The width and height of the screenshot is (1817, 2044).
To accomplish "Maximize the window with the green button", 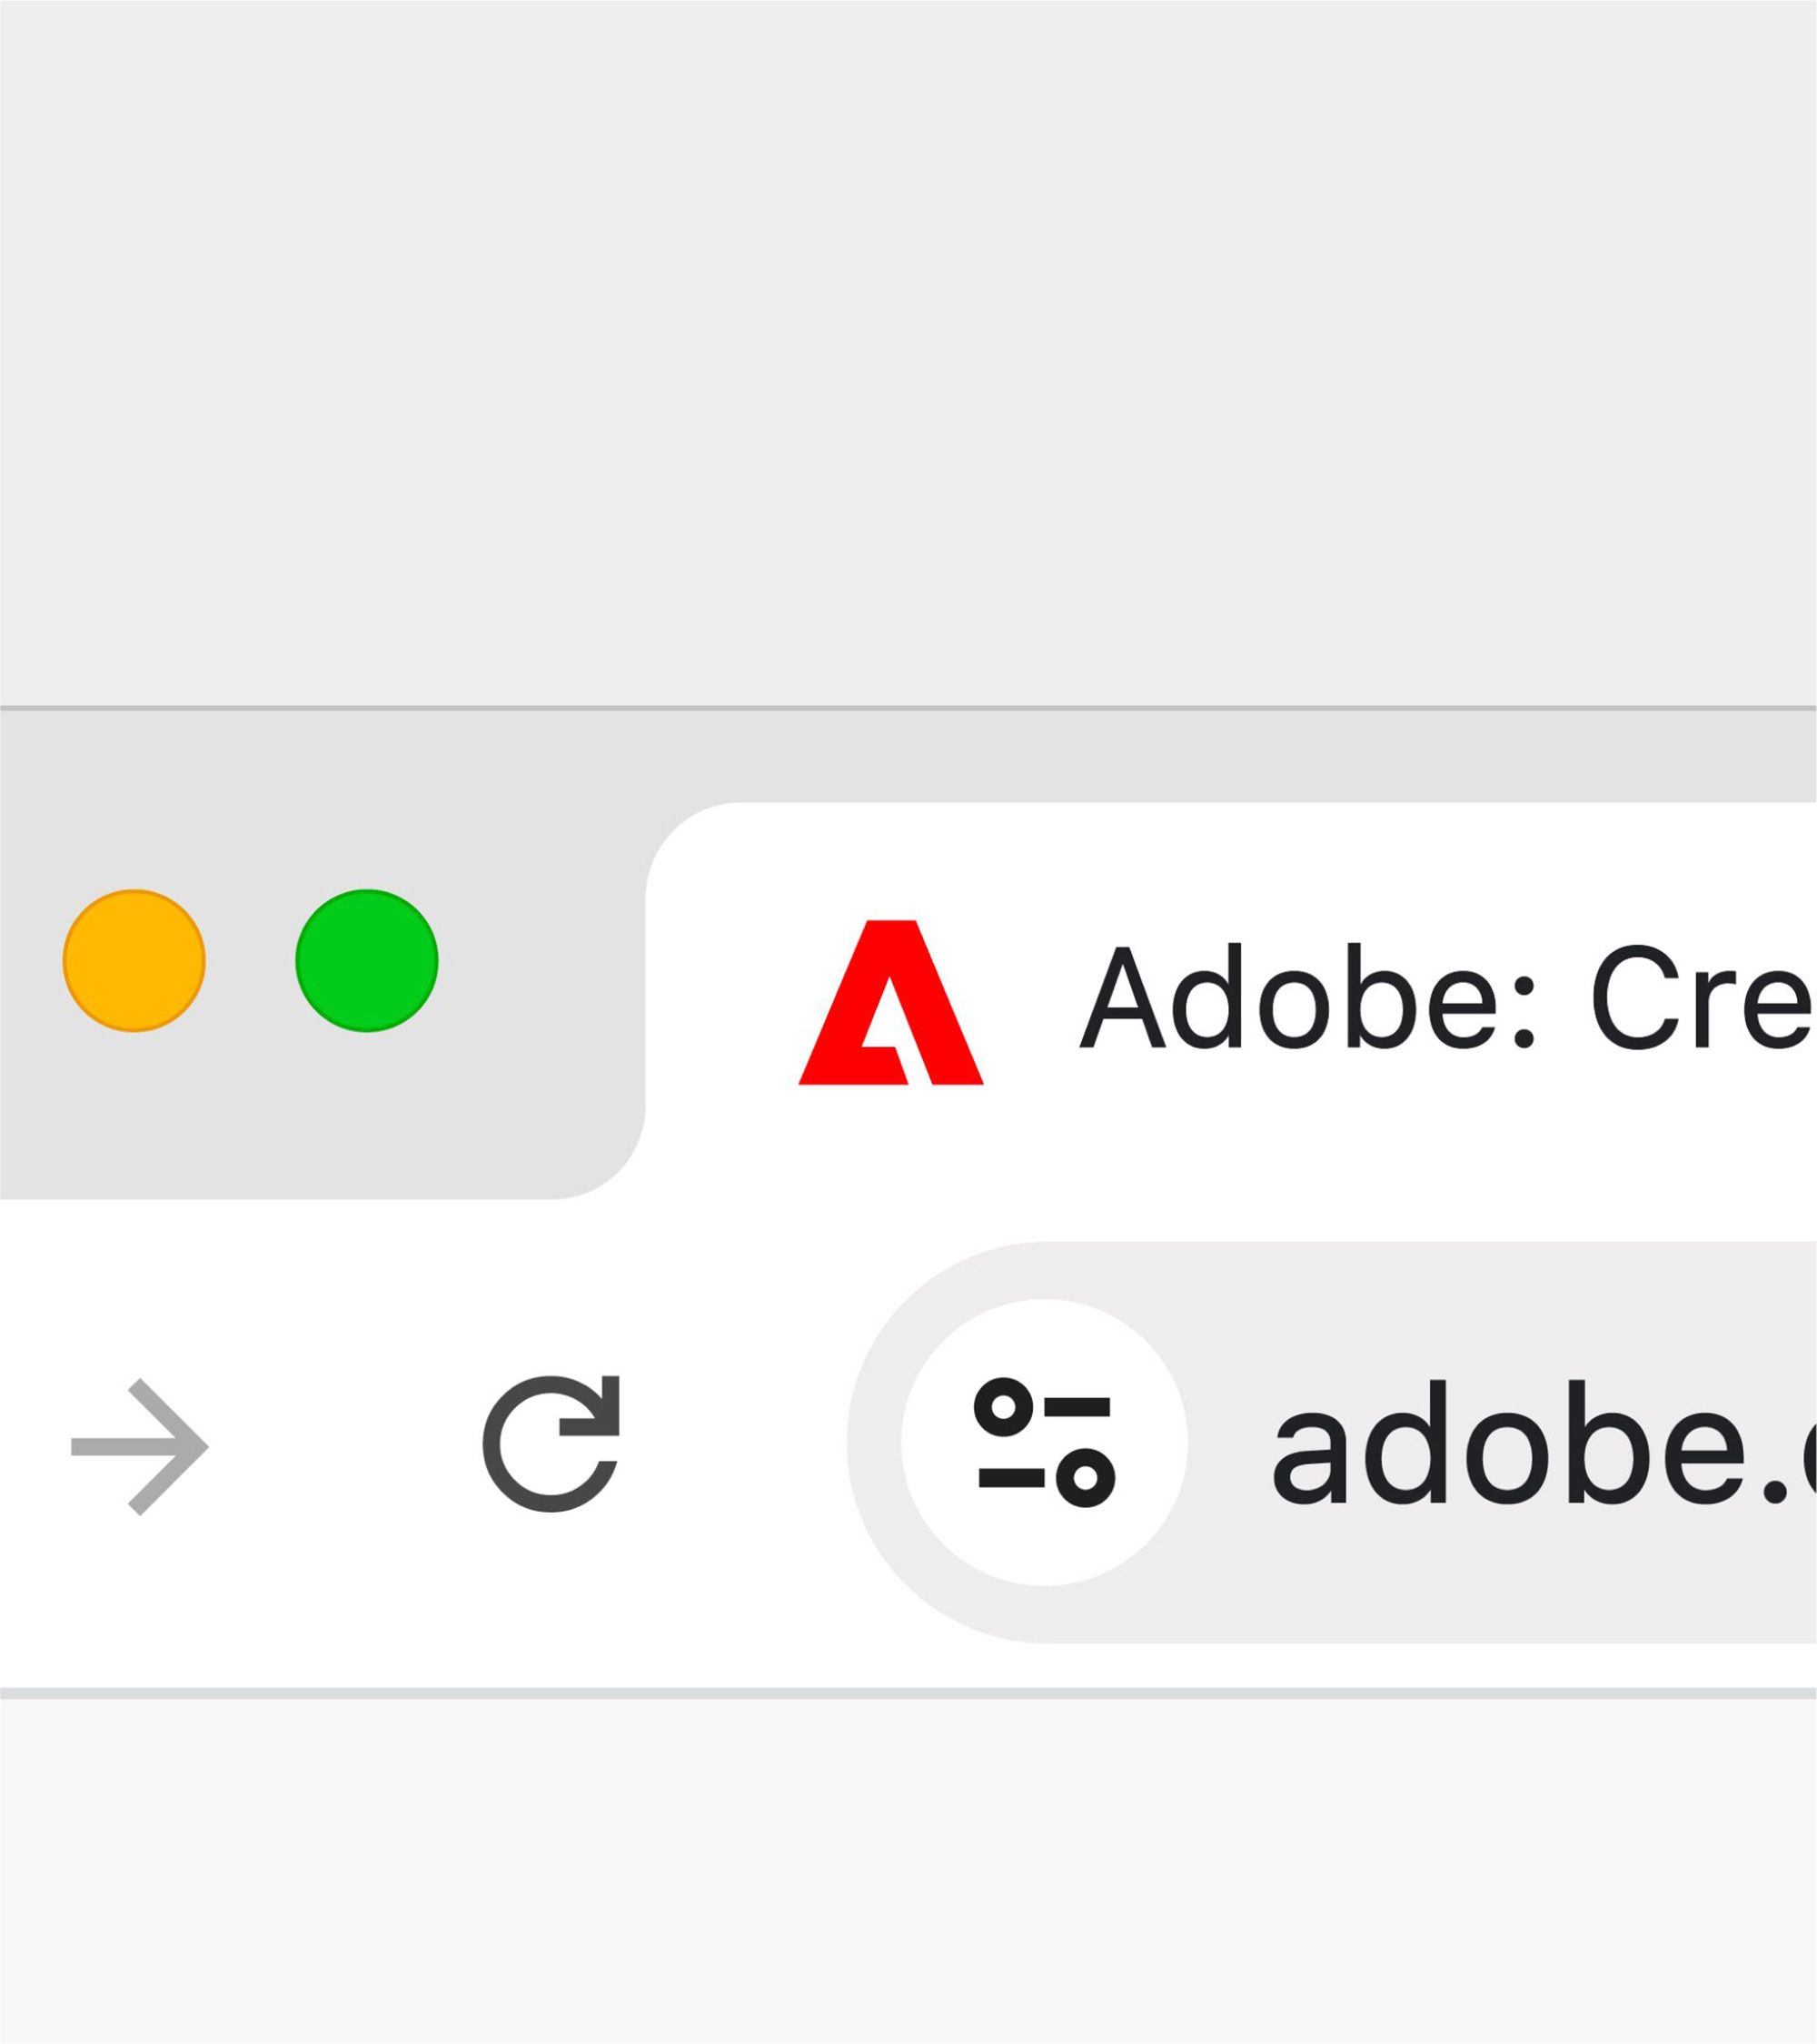I will tap(367, 960).
